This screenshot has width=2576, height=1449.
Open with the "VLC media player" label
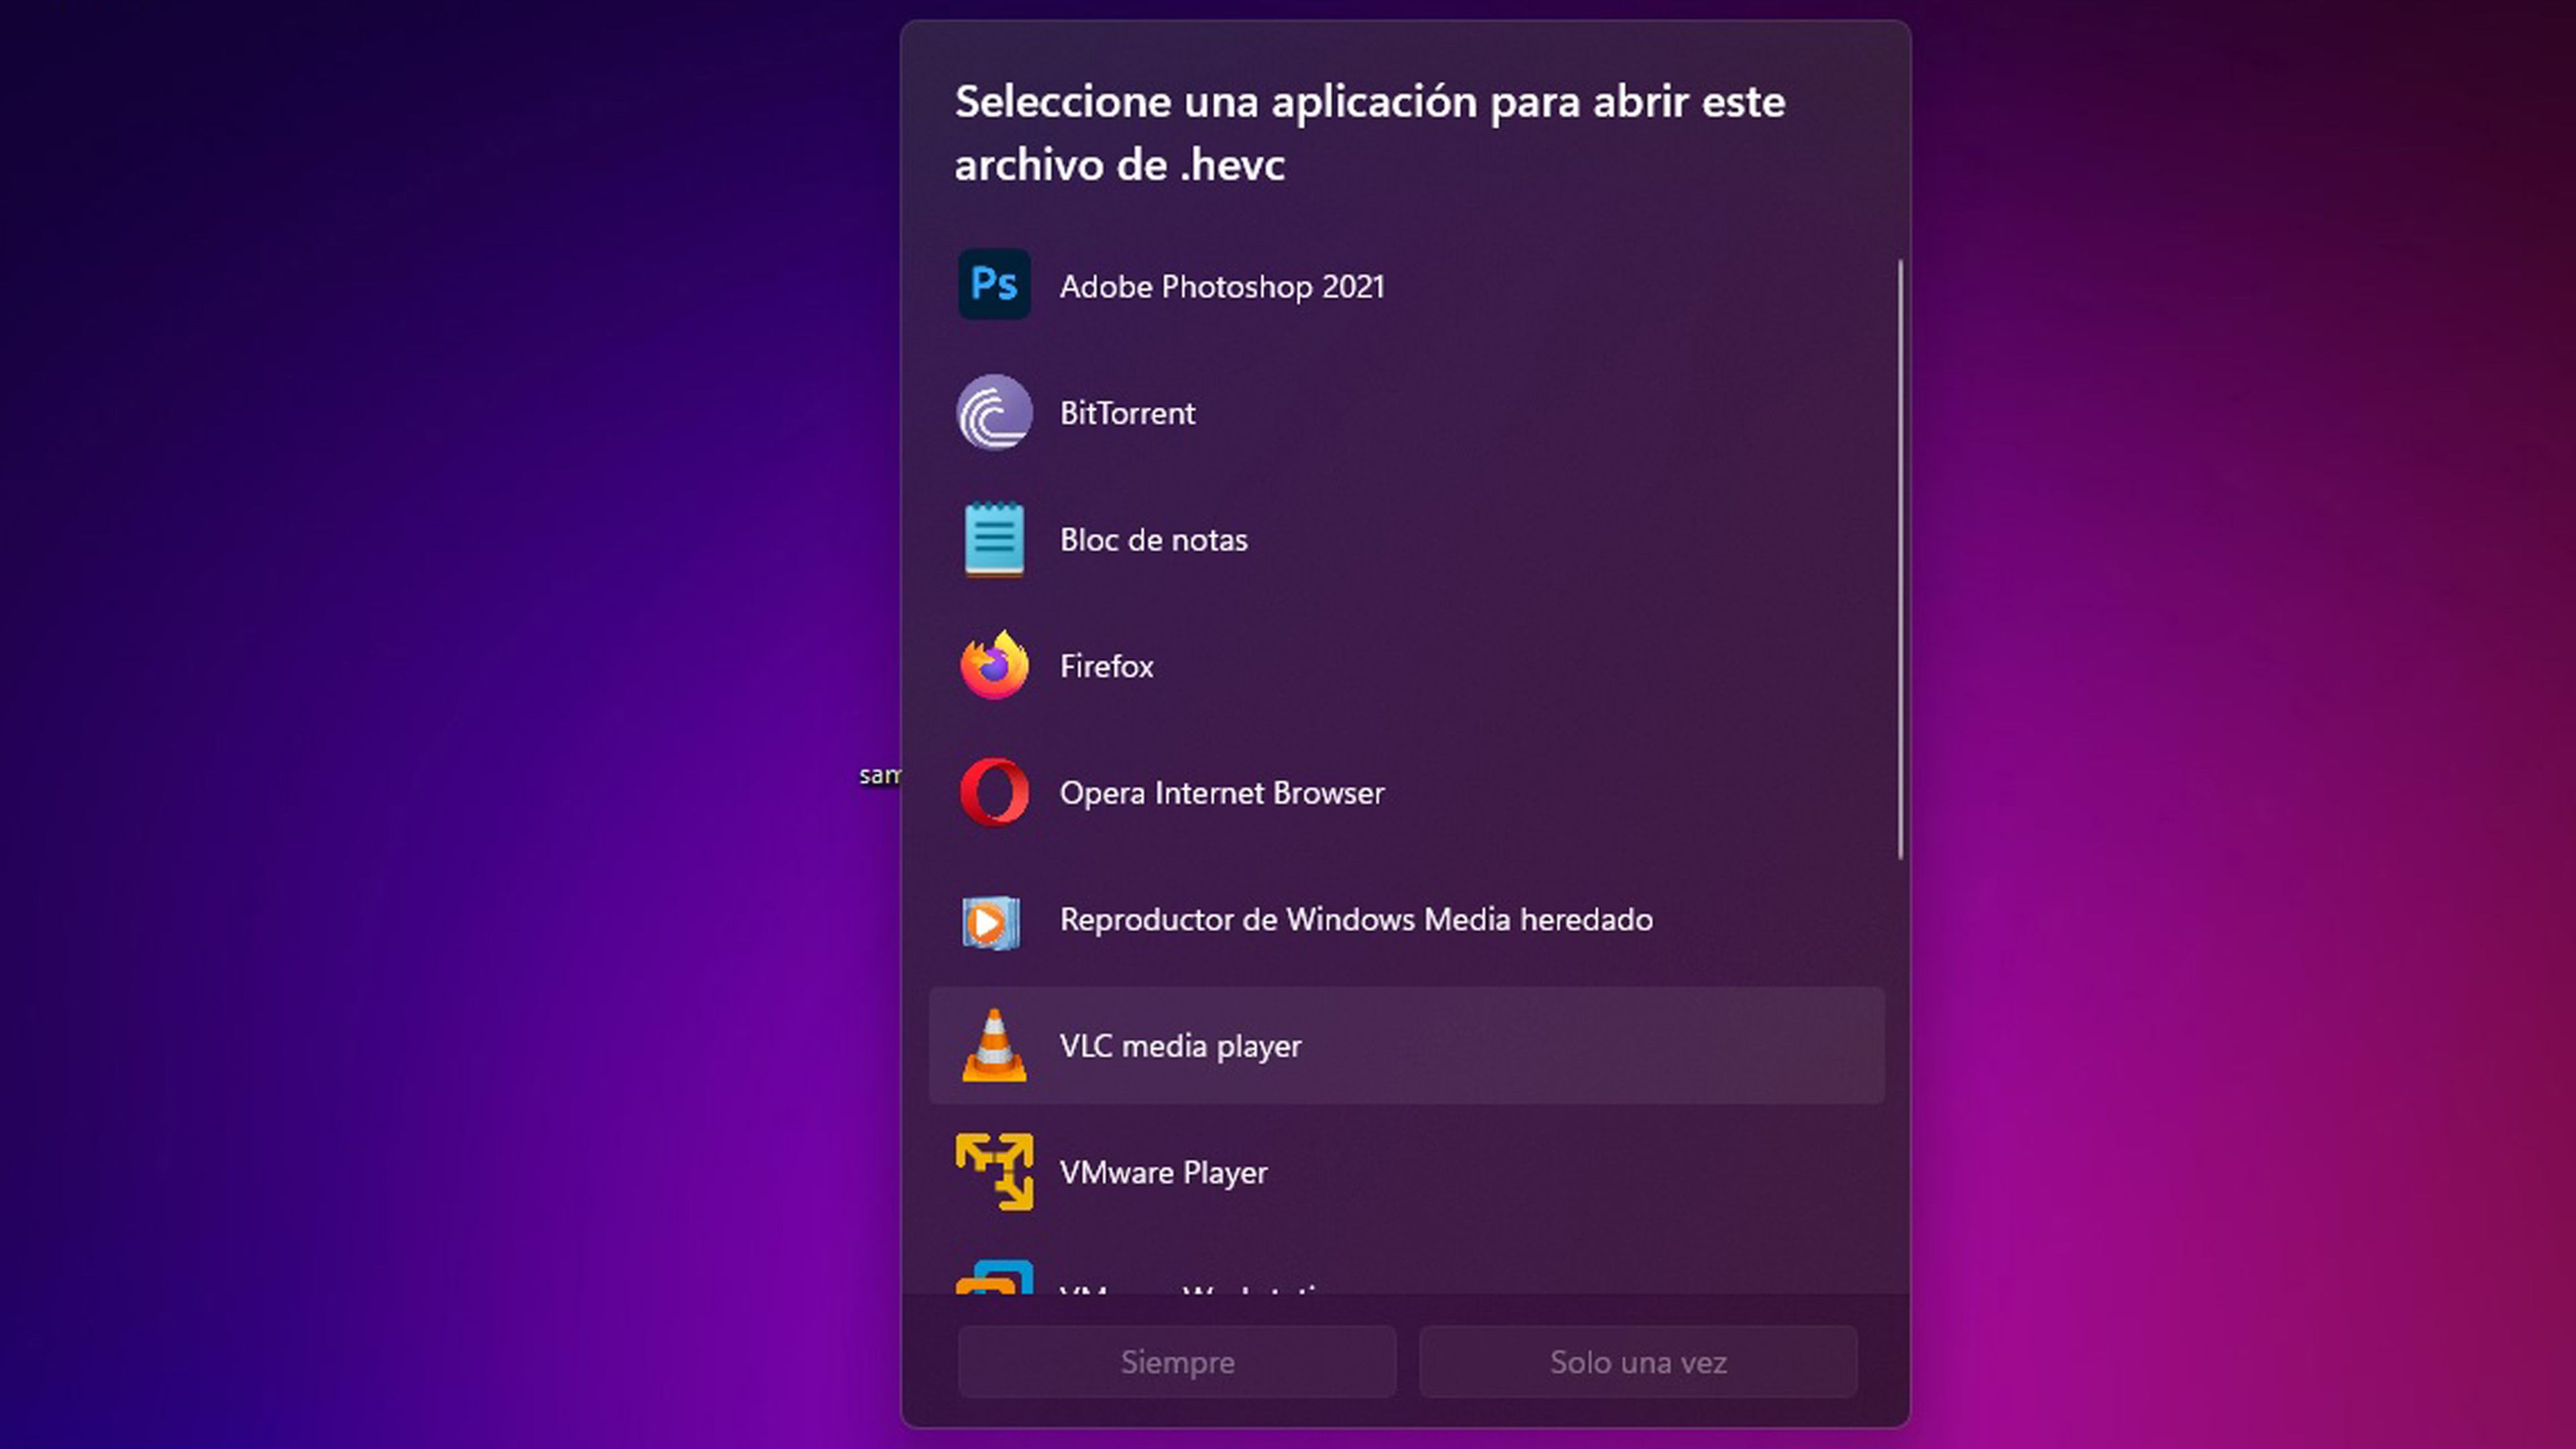click(1180, 1046)
